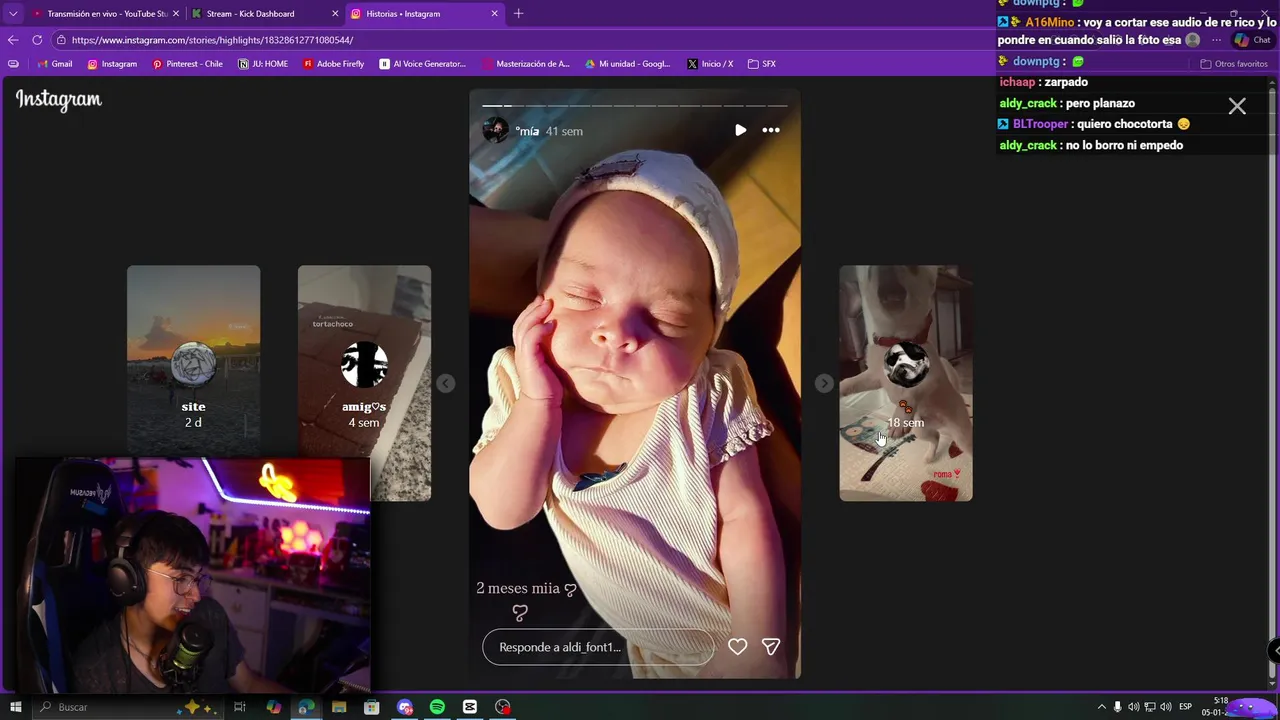
Task: Show hidden system tray icons
Action: (1101, 707)
